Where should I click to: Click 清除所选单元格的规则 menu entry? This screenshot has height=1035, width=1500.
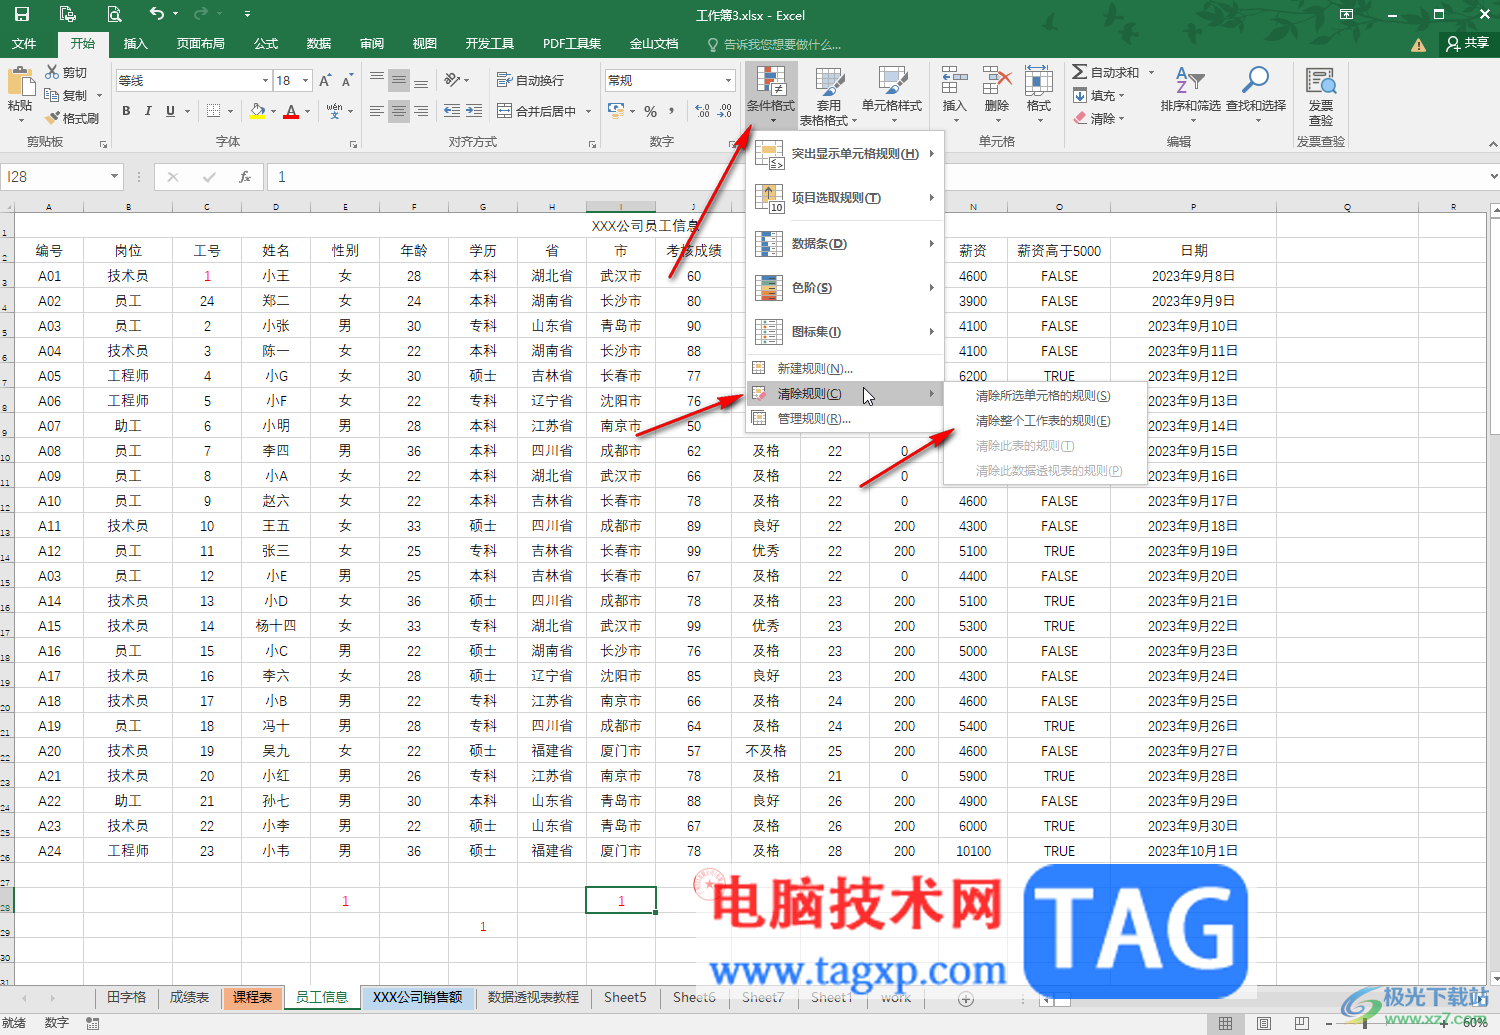1044,396
